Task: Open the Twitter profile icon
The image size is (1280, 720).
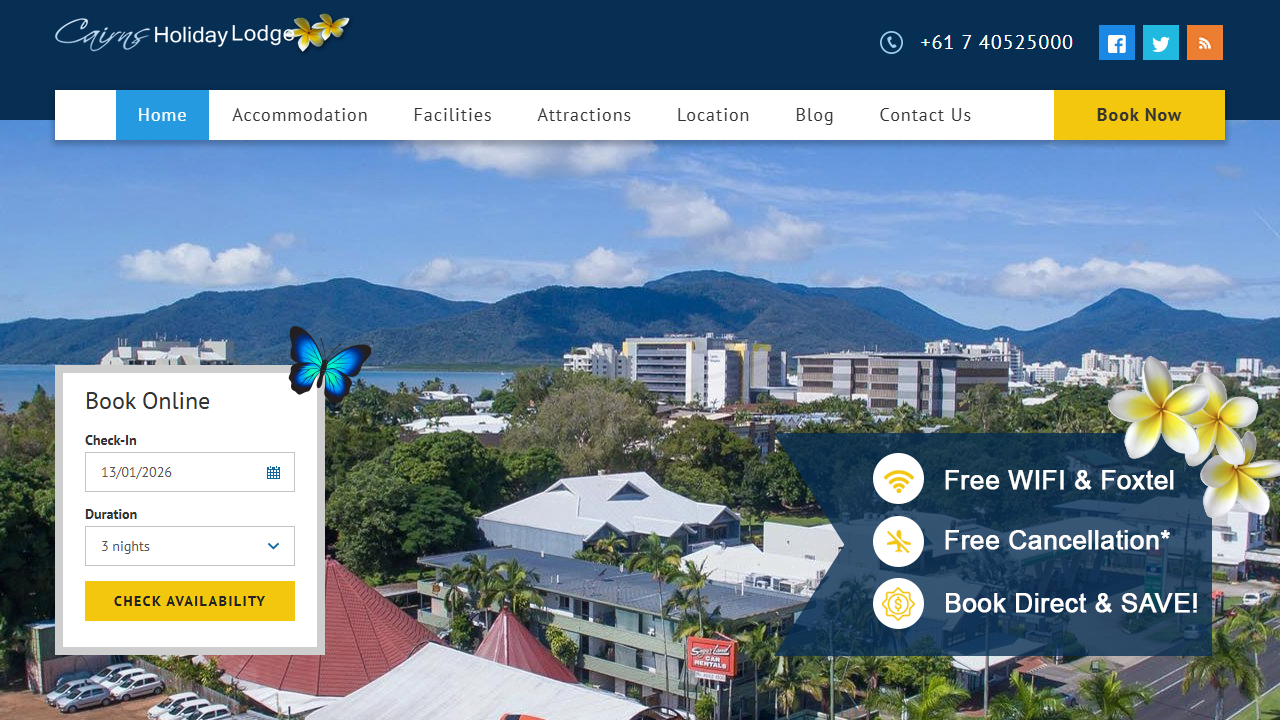Action: pos(1161,43)
